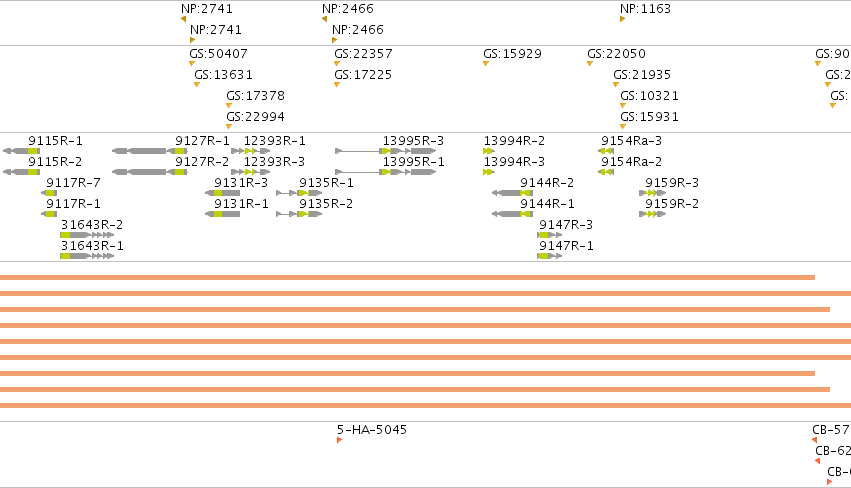The height and width of the screenshot is (488, 851).
Task: Select the 9154Ra-3 transcript glyph
Action: pos(606,151)
